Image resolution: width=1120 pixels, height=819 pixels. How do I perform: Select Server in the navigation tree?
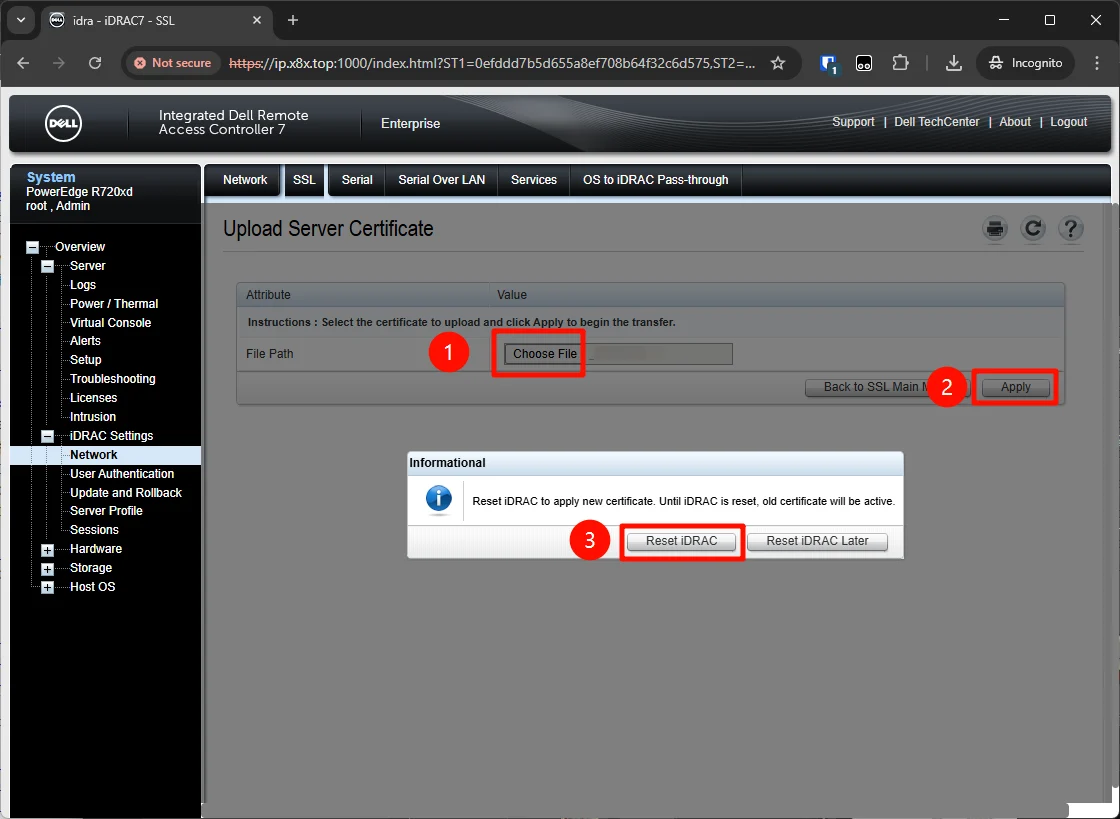point(88,266)
